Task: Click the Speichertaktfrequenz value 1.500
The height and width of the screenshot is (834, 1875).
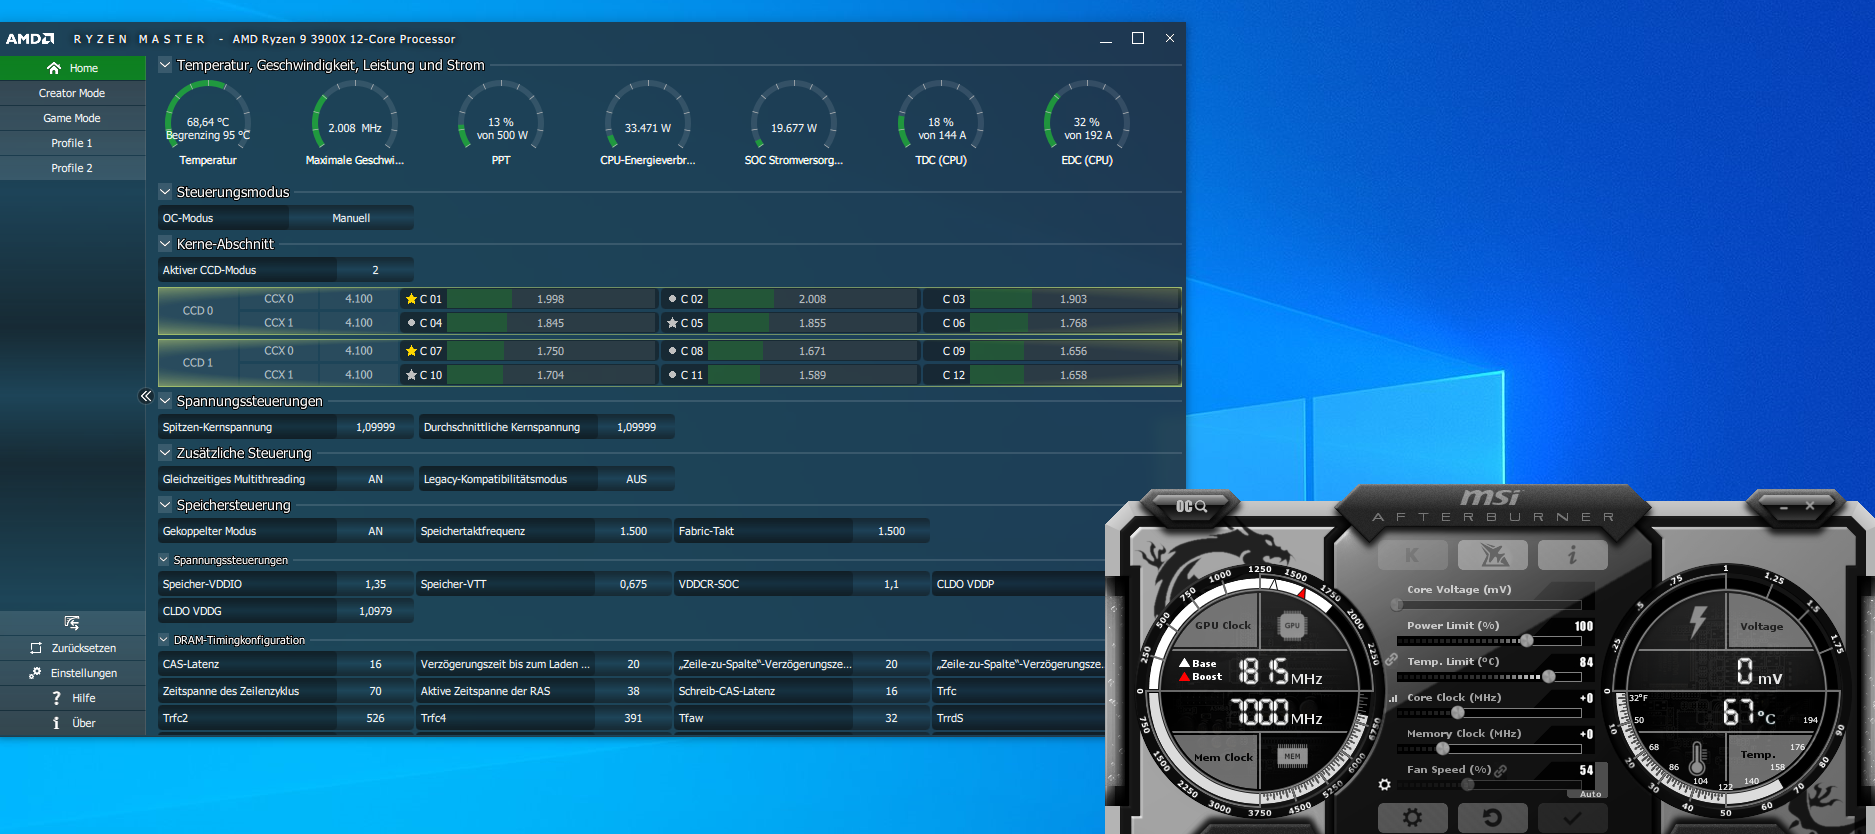Action: click(x=633, y=531)
